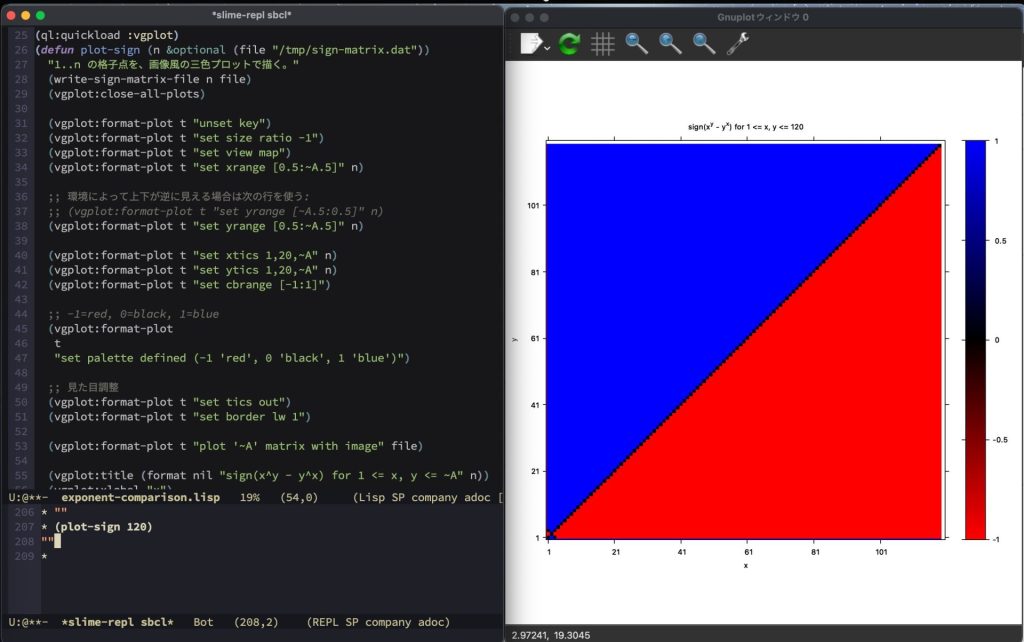This screenshot has height=642, width=1024.
Task: Click the "plot '~A' matrix with image" line
Action: 235,446
